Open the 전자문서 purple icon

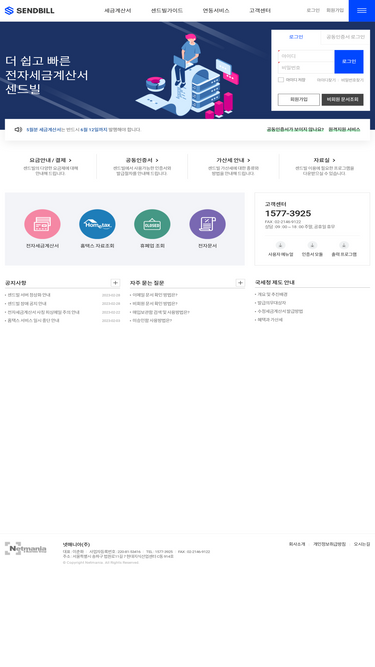click(207, 224)
